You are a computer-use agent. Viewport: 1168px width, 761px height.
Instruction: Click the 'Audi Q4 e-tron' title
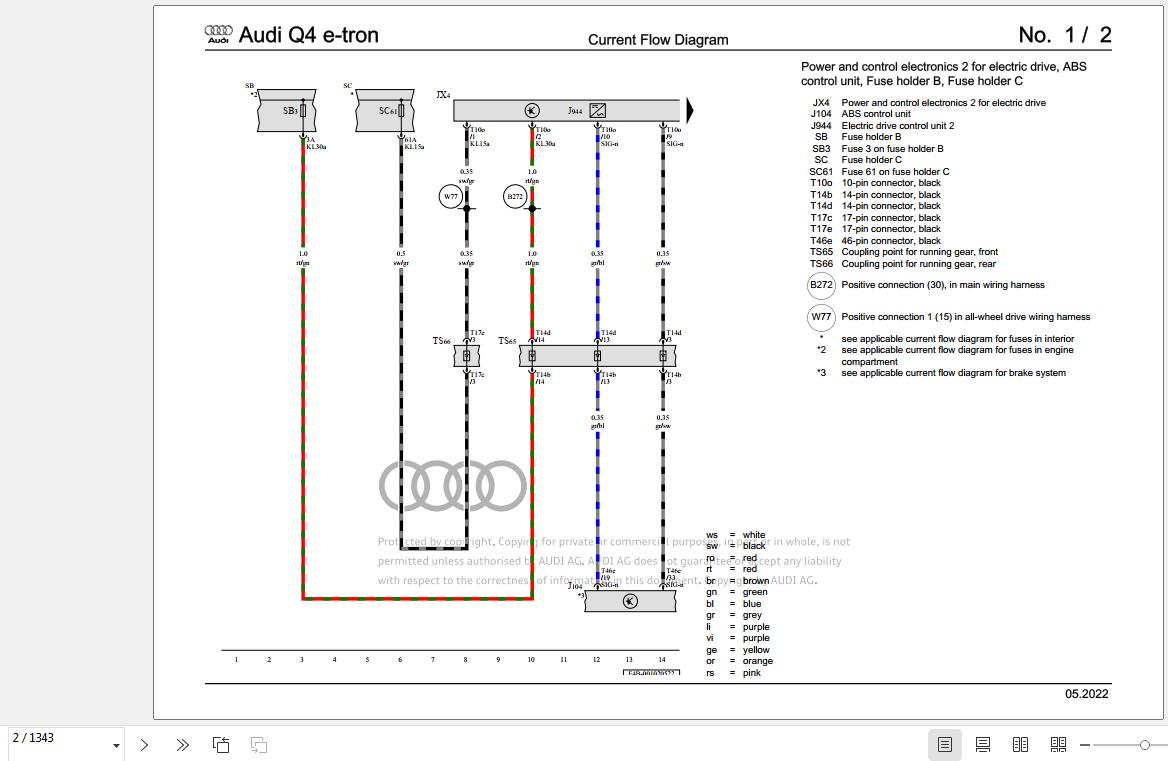coord(308,35)
